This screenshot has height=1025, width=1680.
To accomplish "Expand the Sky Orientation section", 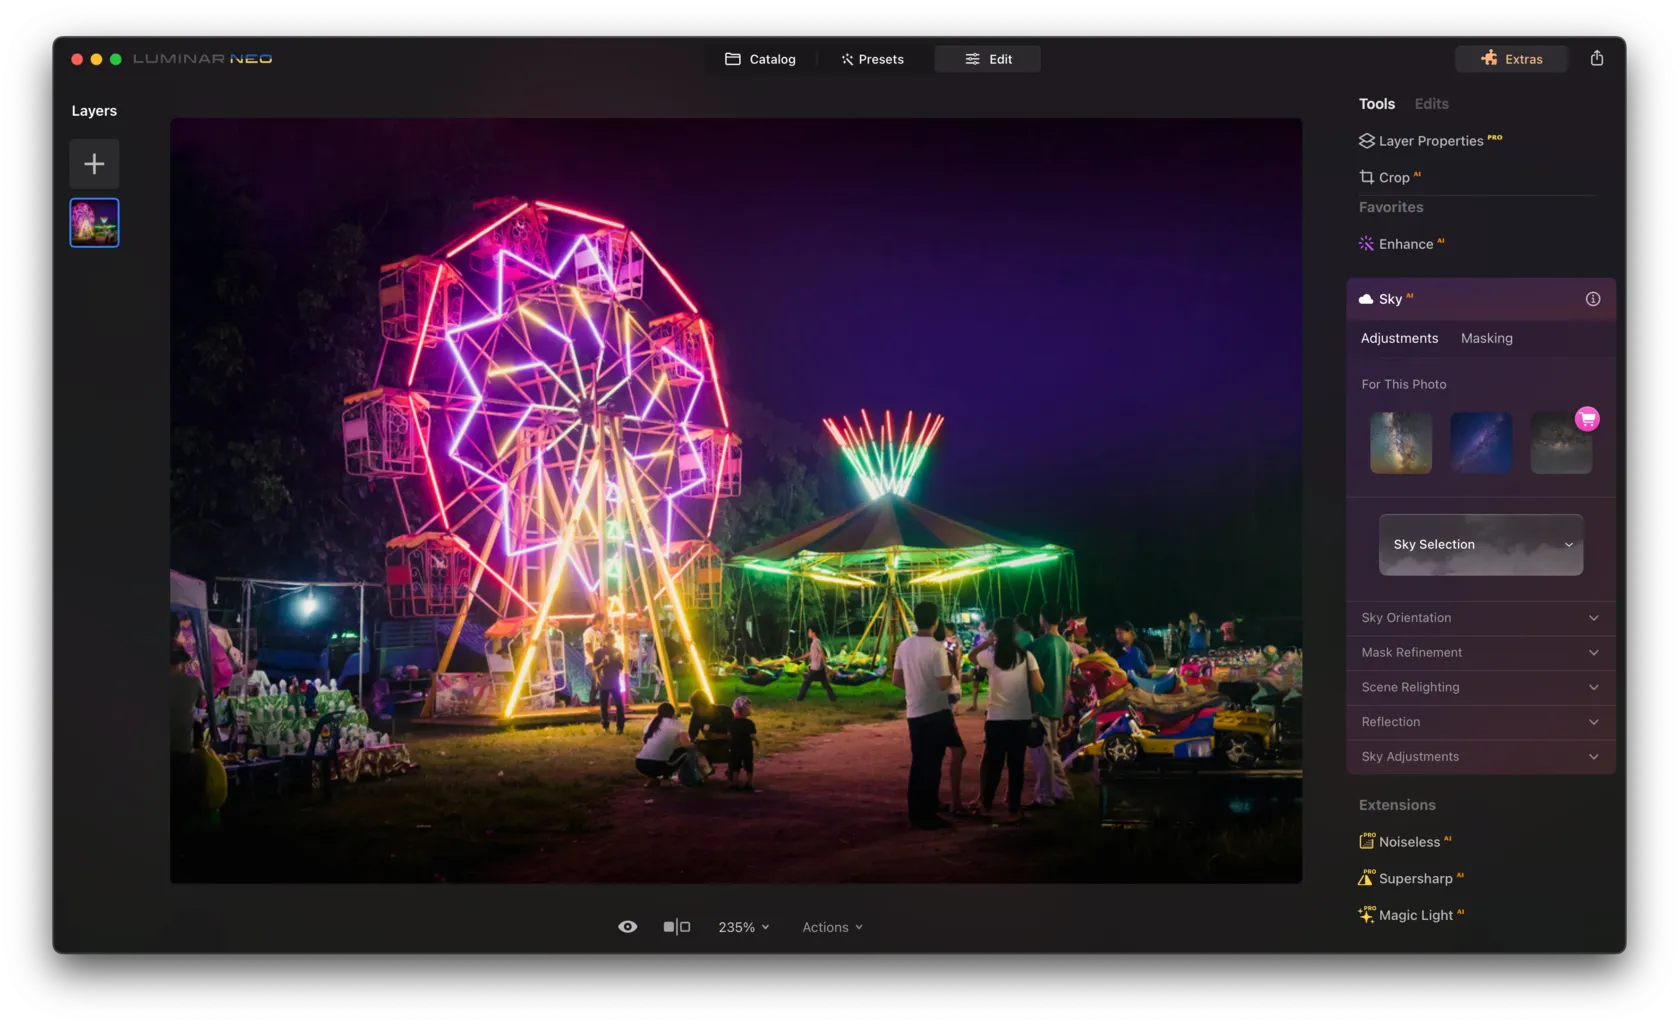I will (1480, 618).
